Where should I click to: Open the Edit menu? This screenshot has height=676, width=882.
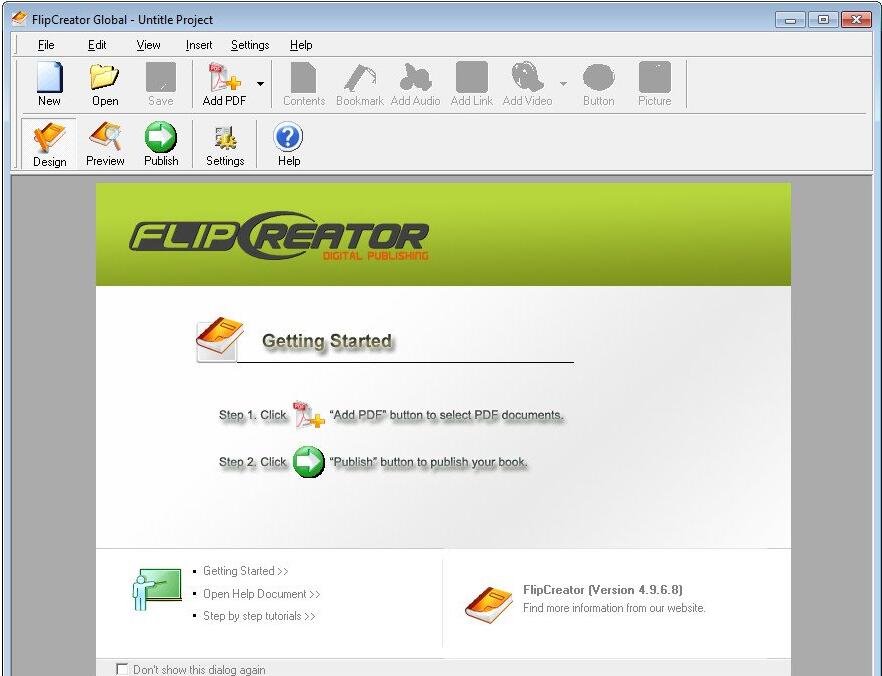97,45
